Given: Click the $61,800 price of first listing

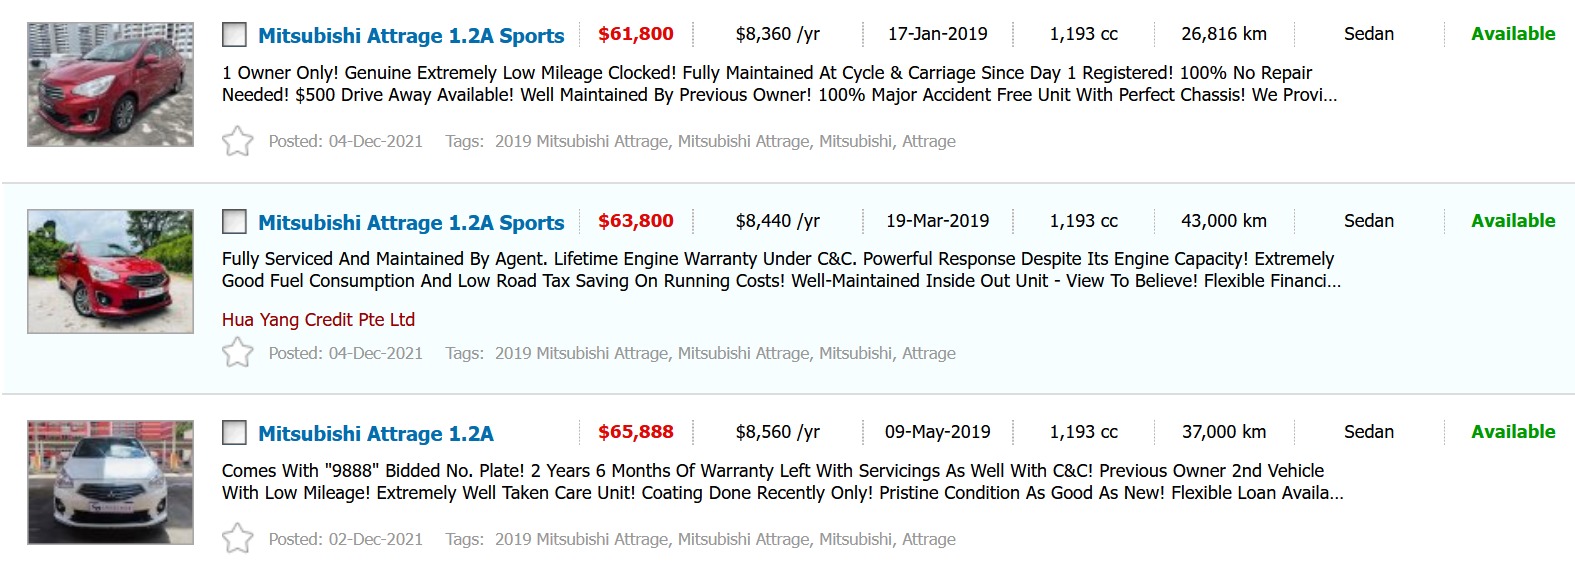Looking at the screenshot, I should click(636, 34).
